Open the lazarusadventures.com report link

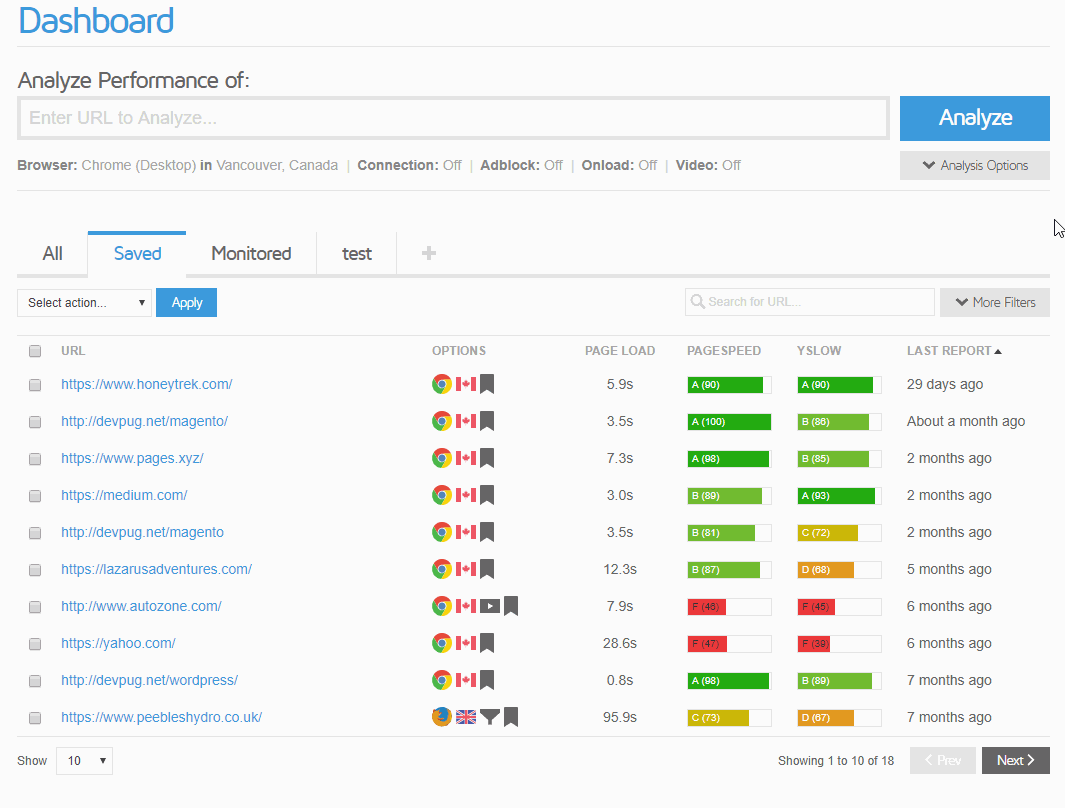[x=156, y=569]
